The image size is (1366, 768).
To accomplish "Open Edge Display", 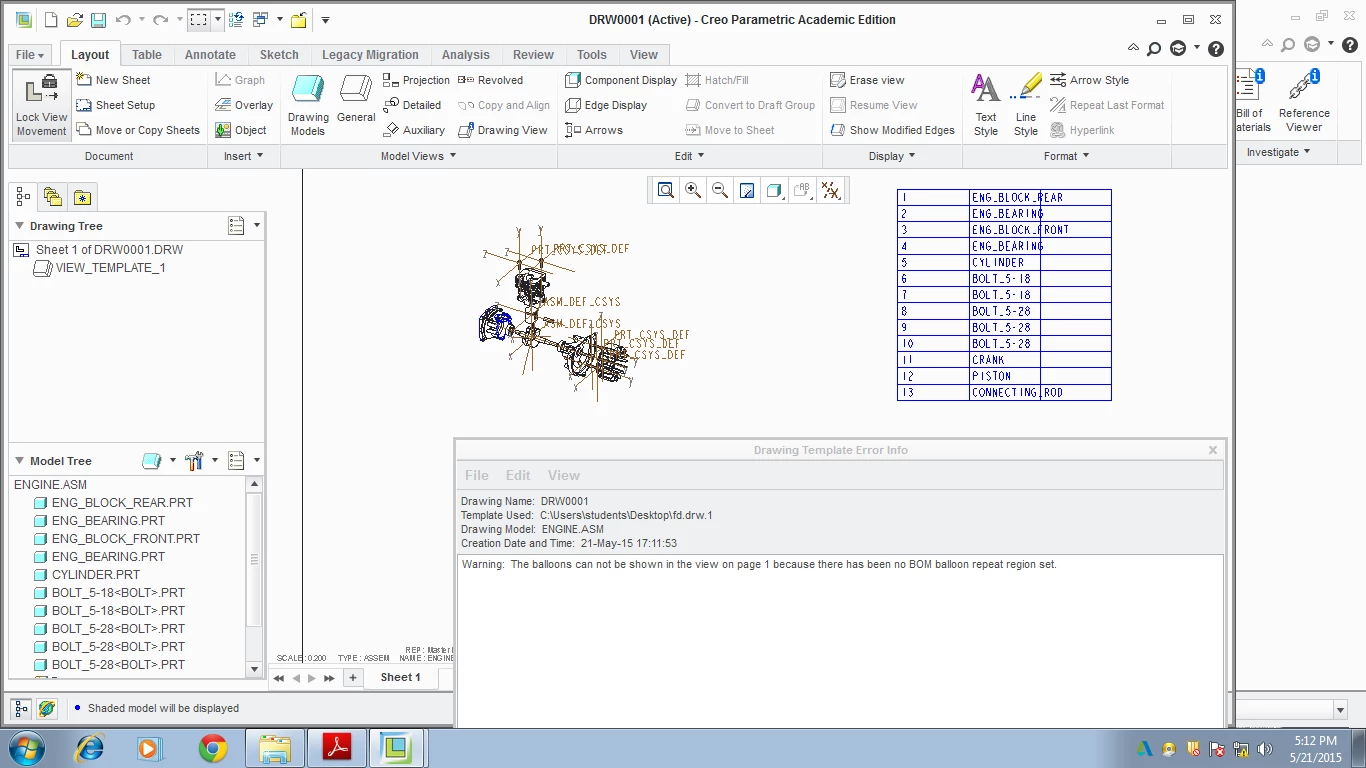I will 606,105.
